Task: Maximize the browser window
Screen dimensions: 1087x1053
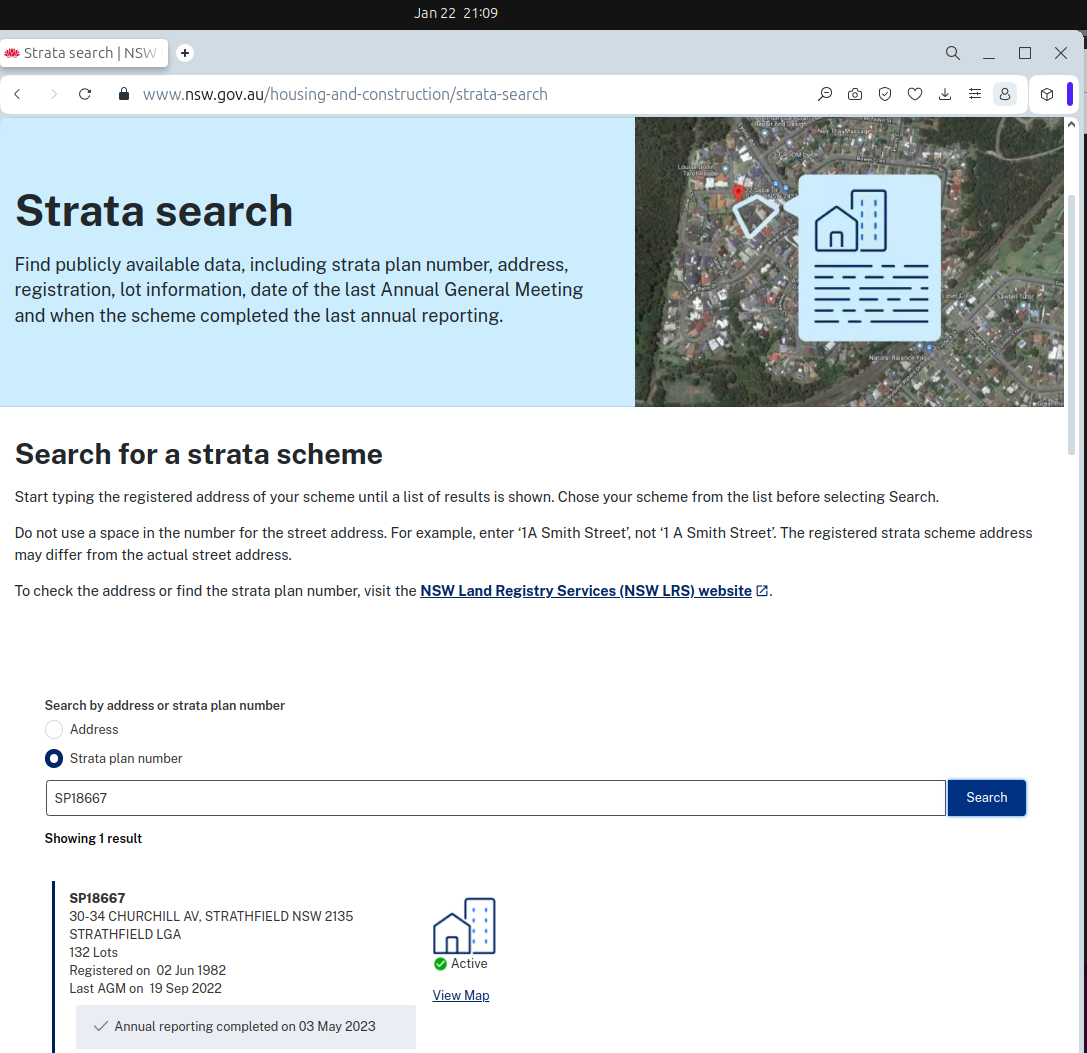Action: pos(1025,53)
